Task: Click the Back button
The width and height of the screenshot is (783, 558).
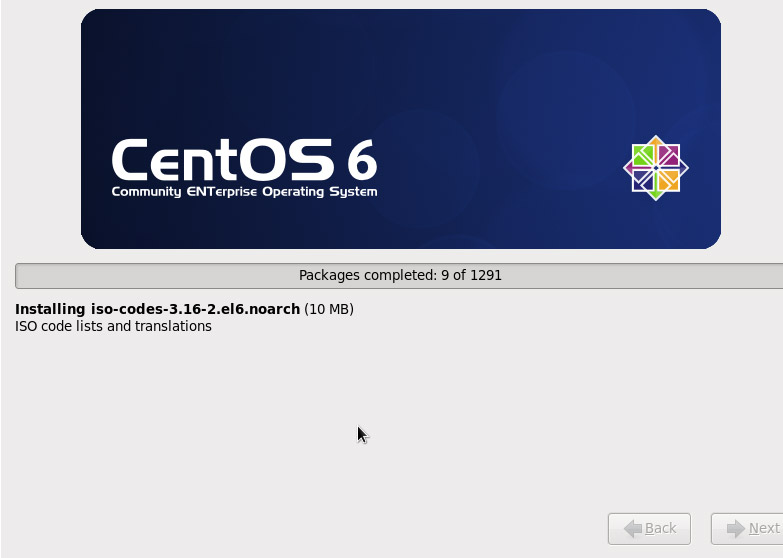Action: (649, 529)
